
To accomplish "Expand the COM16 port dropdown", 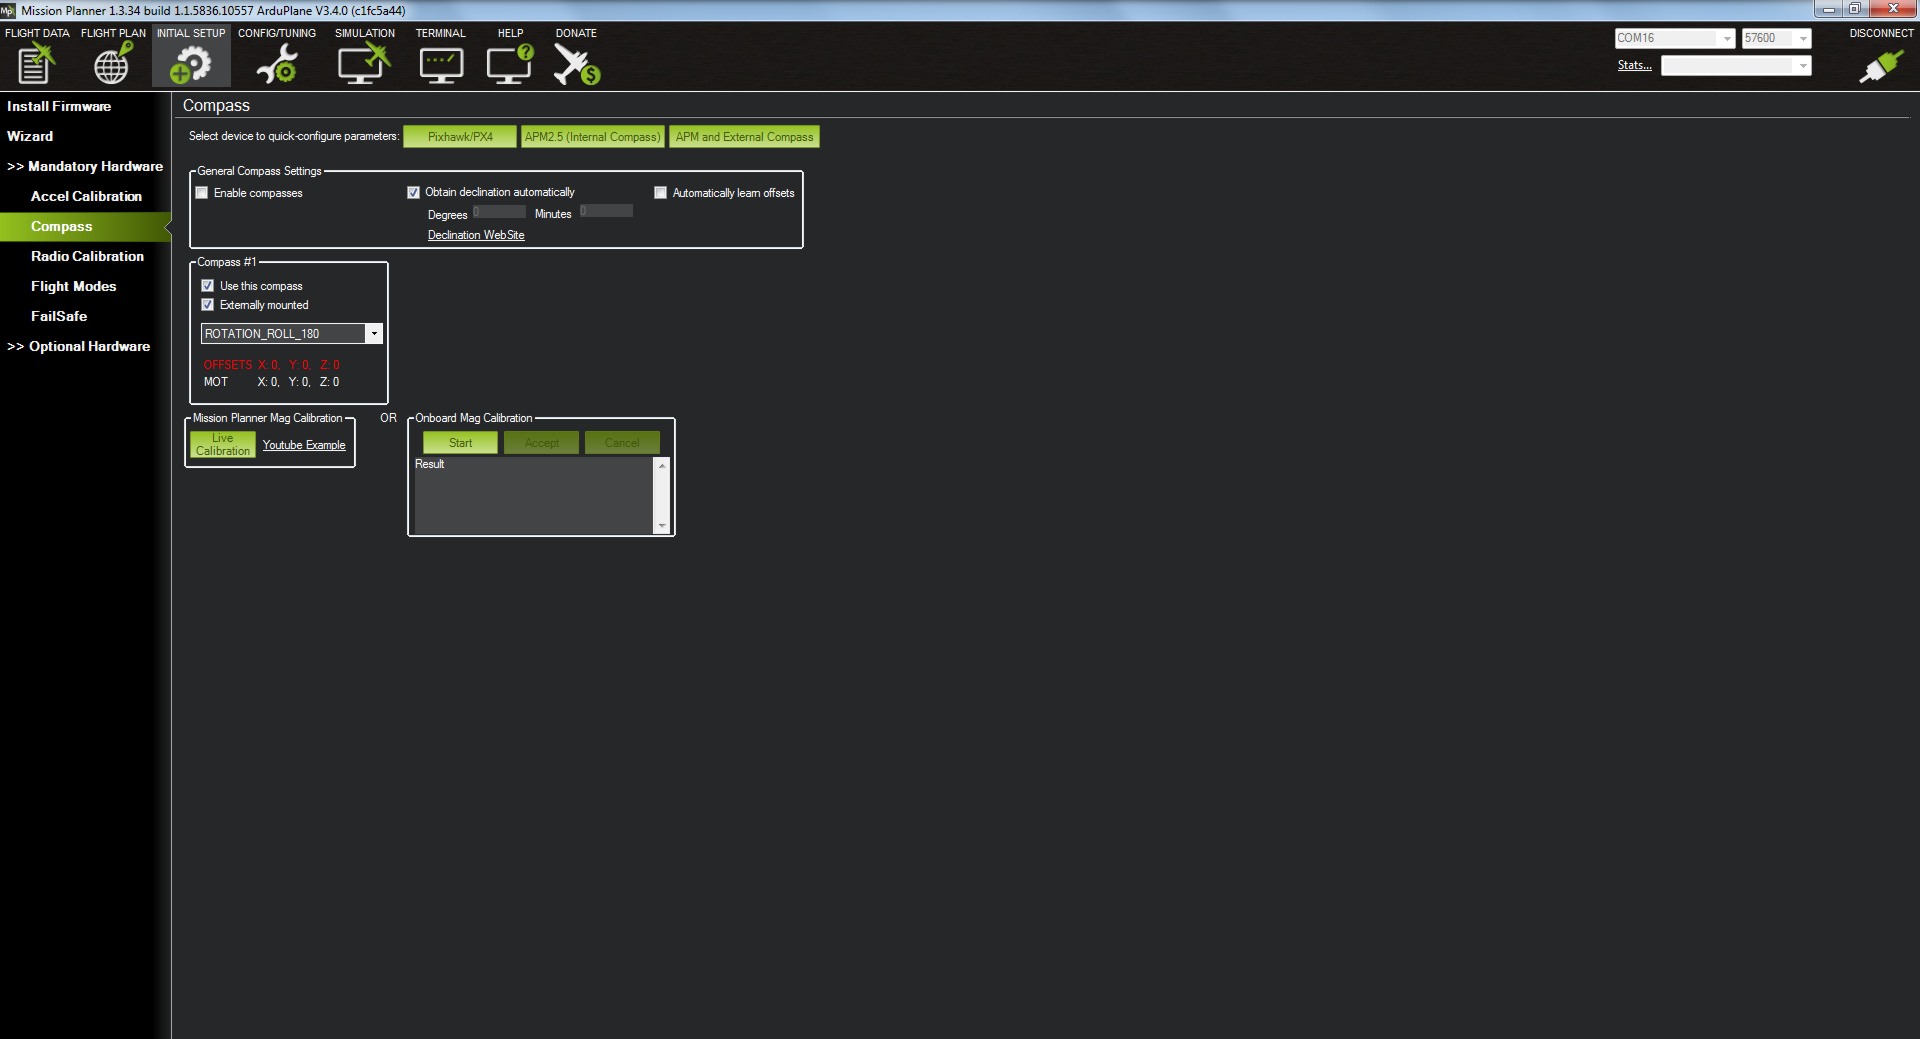I will (x=1725, y=39).
